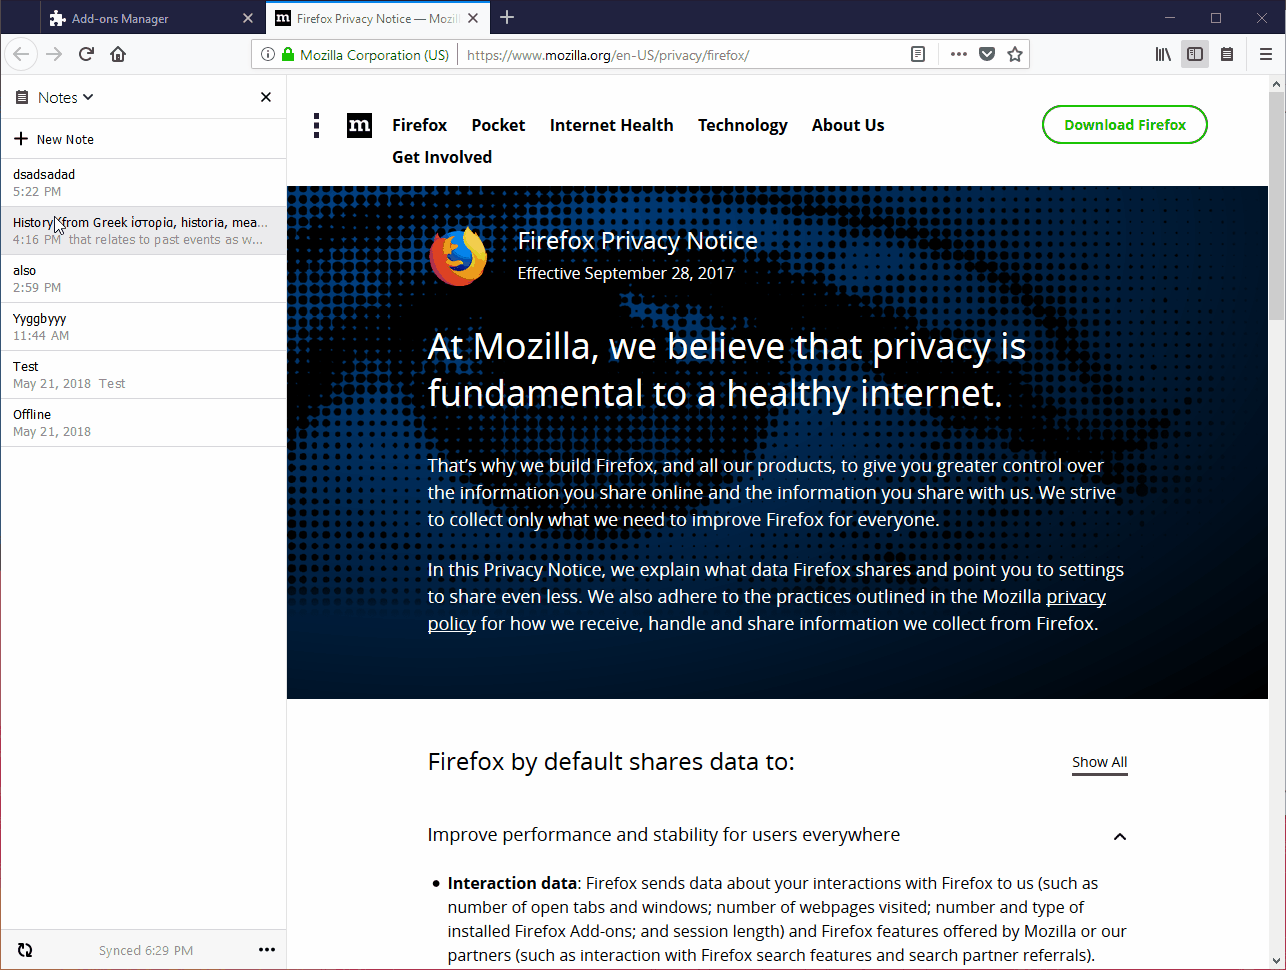Click the page vertical scrollbar thumb

click(1276, 207)
